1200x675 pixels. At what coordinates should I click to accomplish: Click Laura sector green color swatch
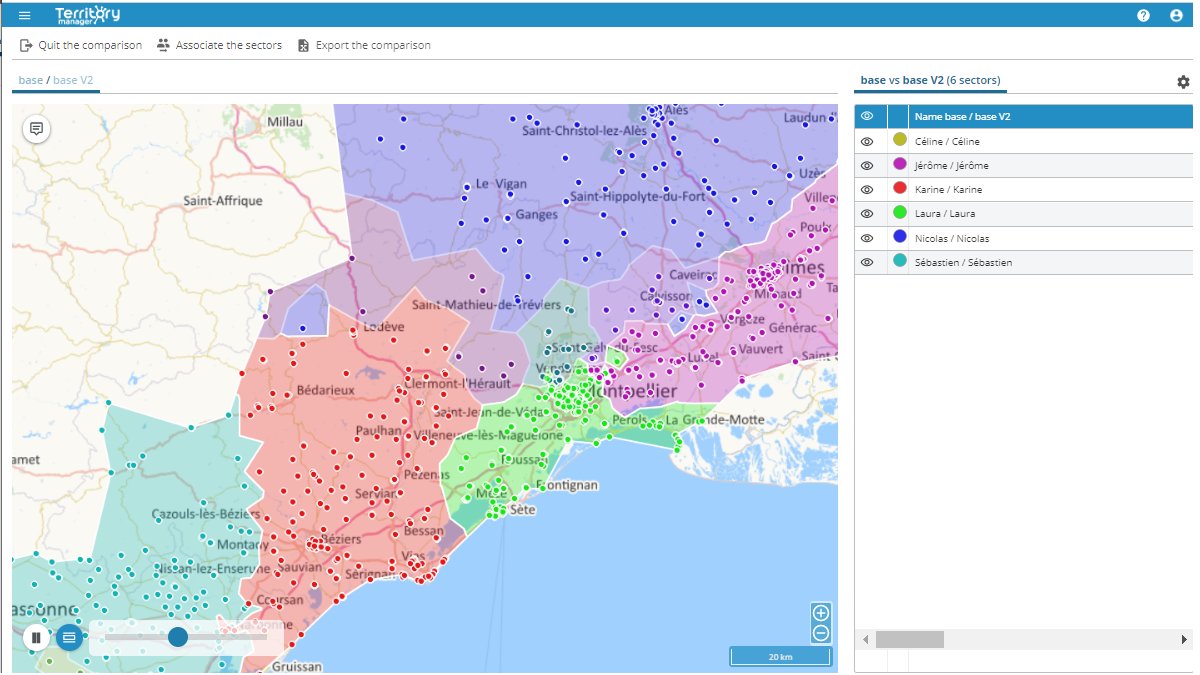click(899, 213)
